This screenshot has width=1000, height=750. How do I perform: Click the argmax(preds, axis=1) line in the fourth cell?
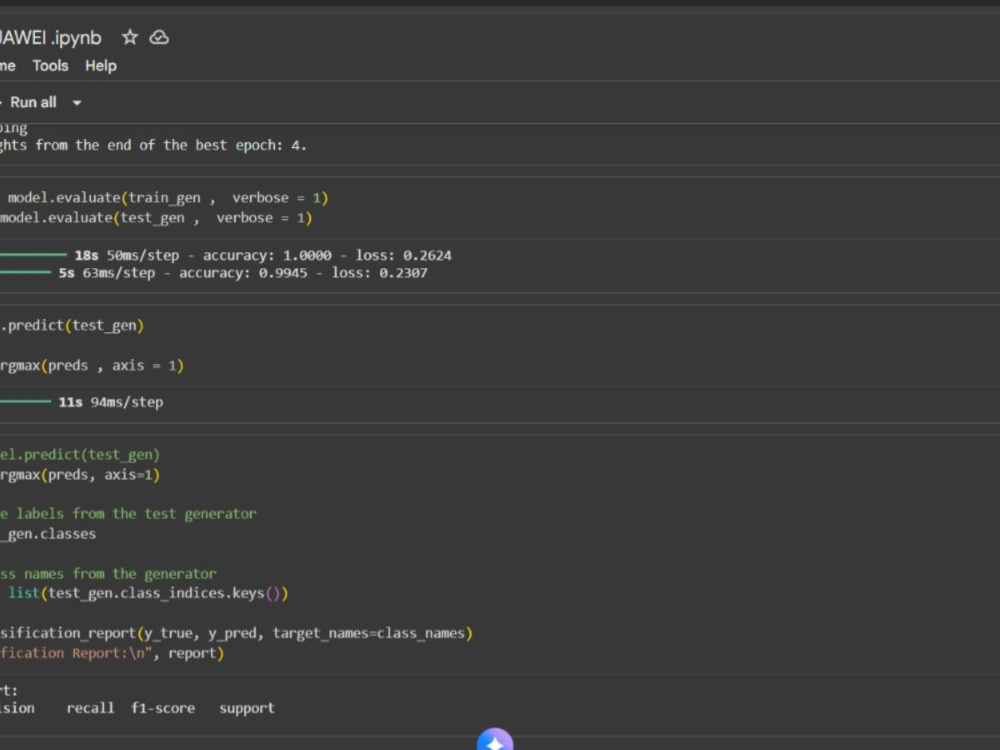click(x=80, y=475)
